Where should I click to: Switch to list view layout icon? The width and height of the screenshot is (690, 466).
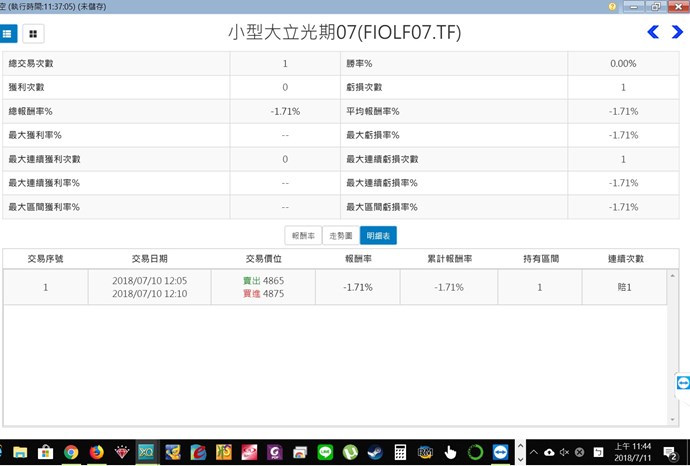point(7,33)
